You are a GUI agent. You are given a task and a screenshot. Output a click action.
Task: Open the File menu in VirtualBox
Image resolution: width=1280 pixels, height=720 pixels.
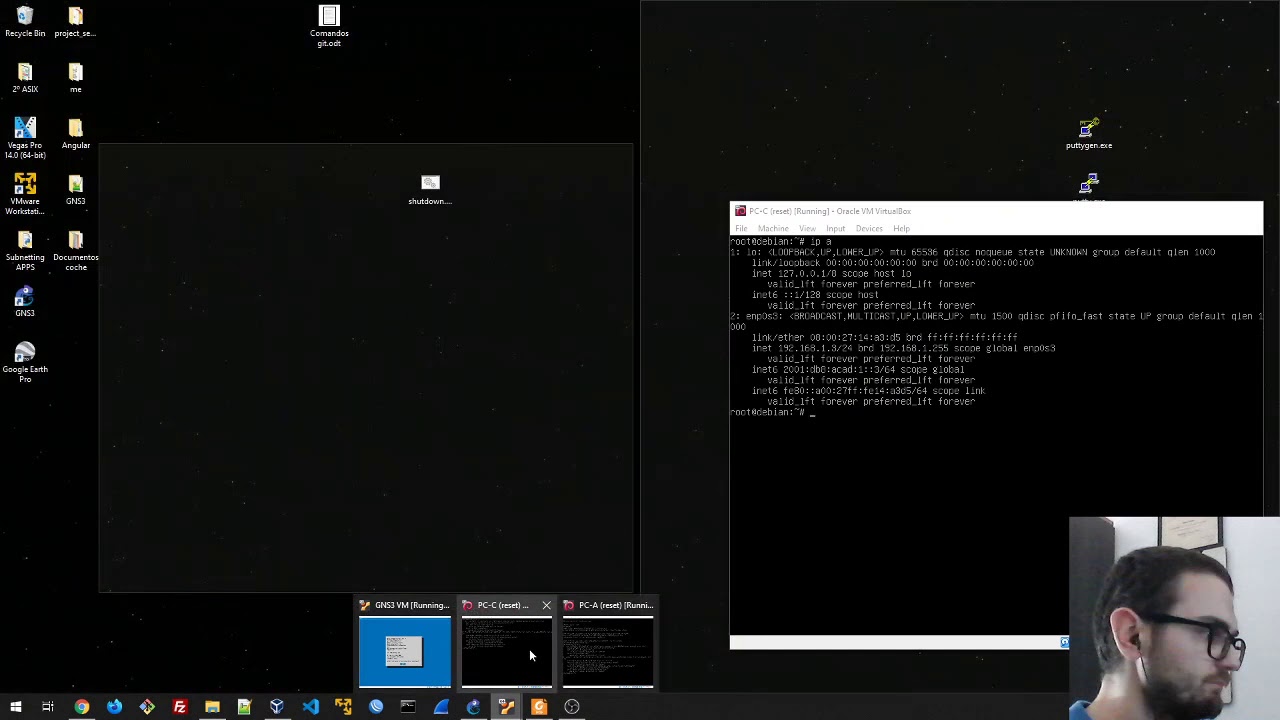tap(741, 229)
